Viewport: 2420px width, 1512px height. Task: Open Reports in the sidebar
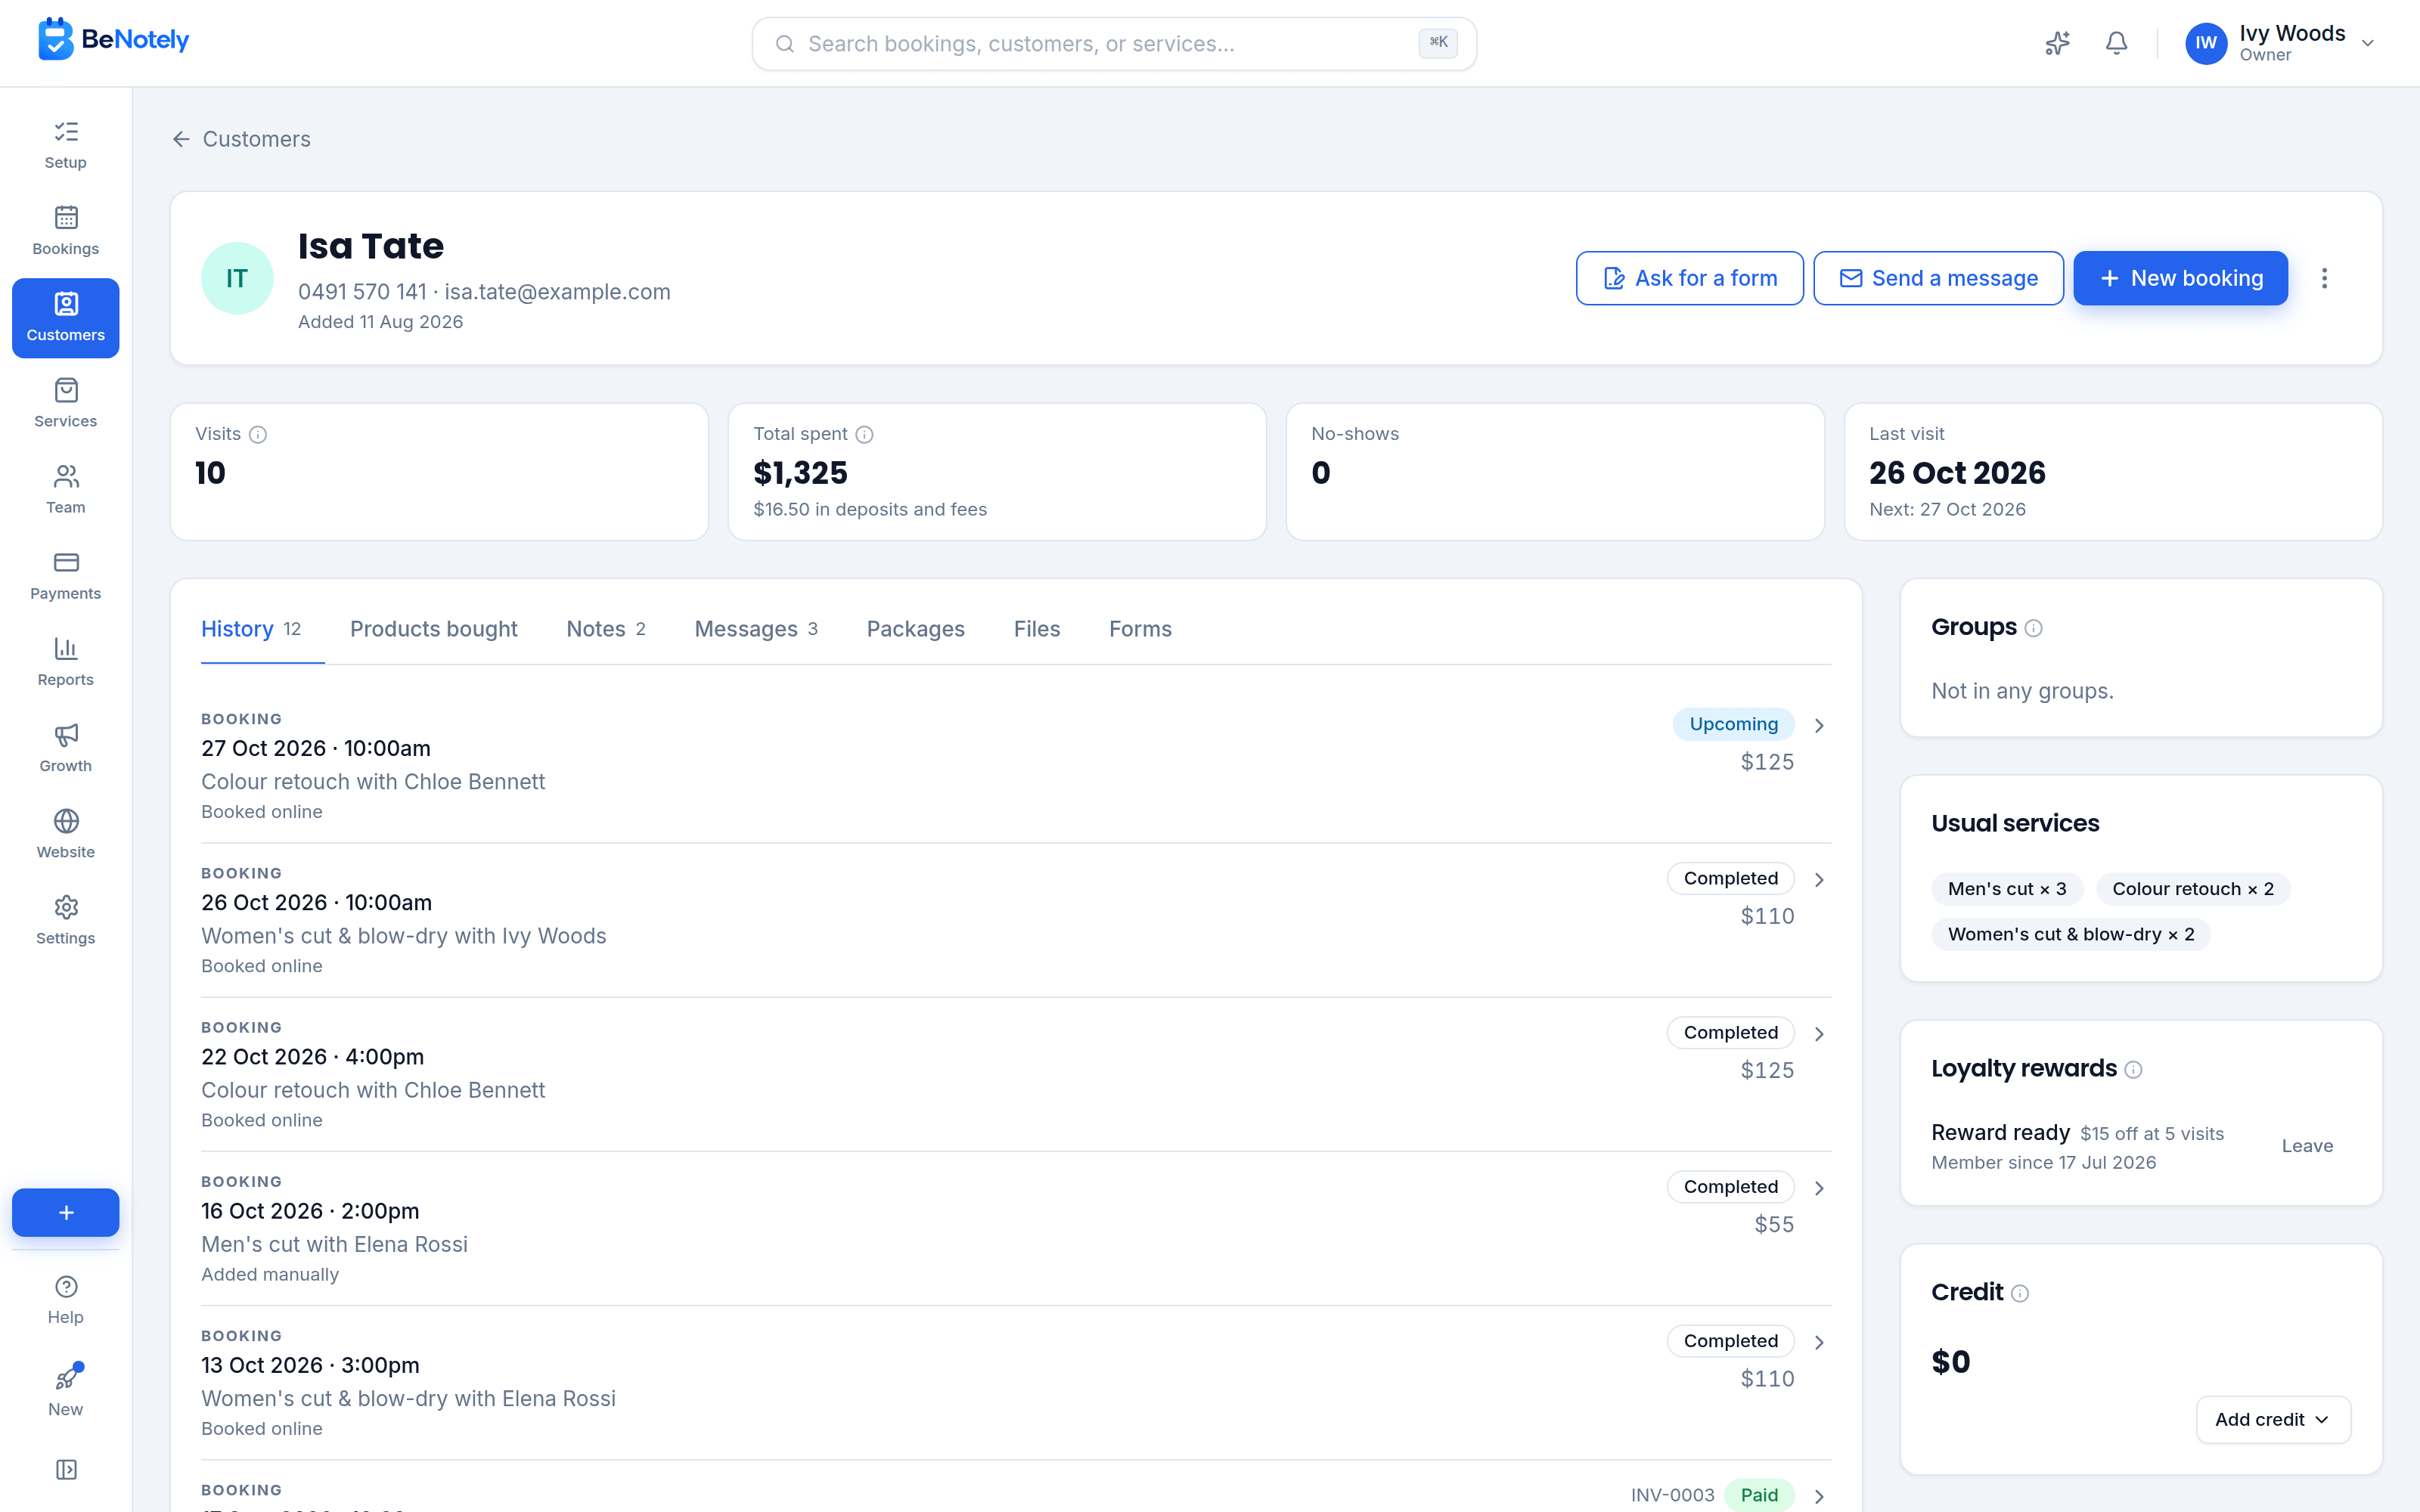point(66,662)
